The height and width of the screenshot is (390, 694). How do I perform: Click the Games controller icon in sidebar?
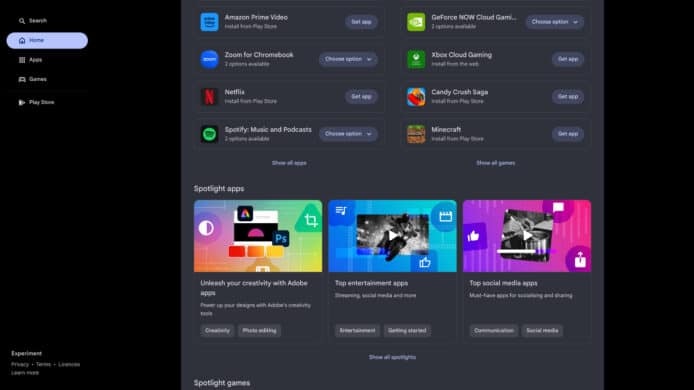tap(22, 79)
